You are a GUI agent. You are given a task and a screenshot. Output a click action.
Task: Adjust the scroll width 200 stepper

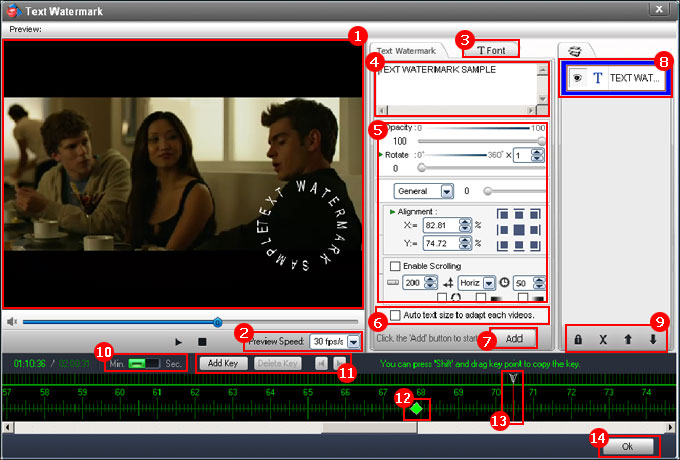coord(430,283)
